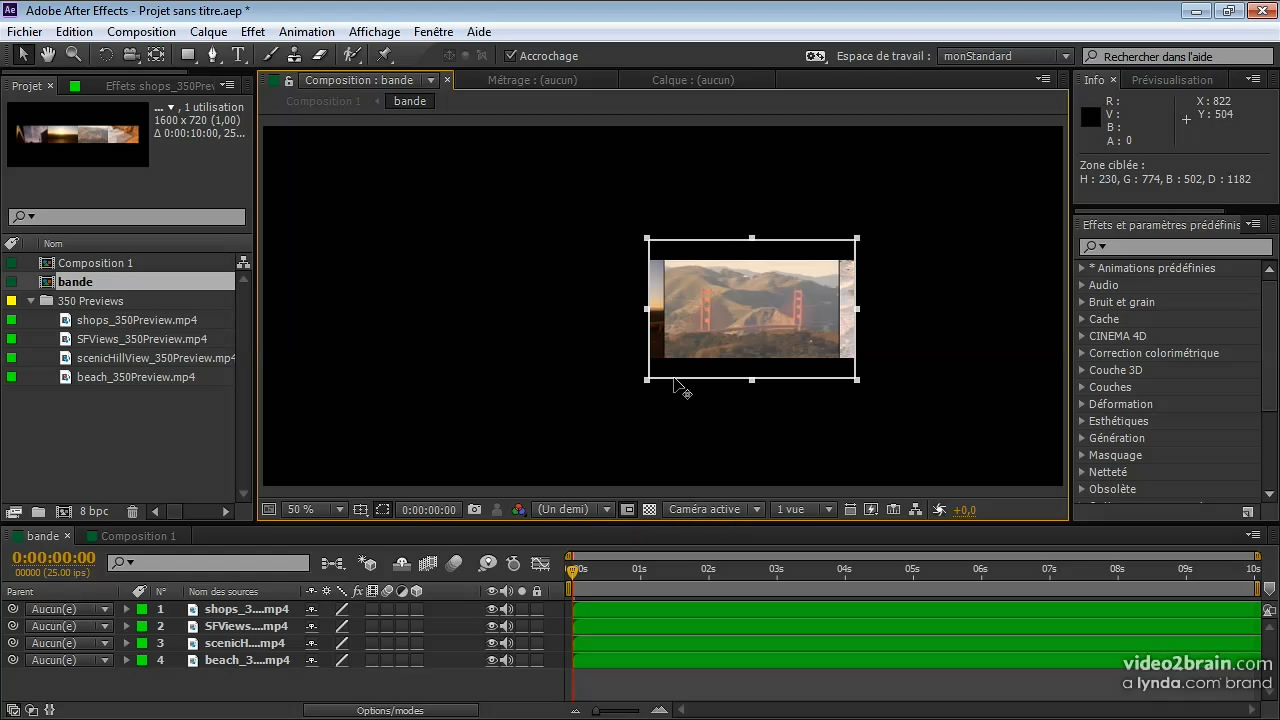Select the Hand tool

click(48, 55)
